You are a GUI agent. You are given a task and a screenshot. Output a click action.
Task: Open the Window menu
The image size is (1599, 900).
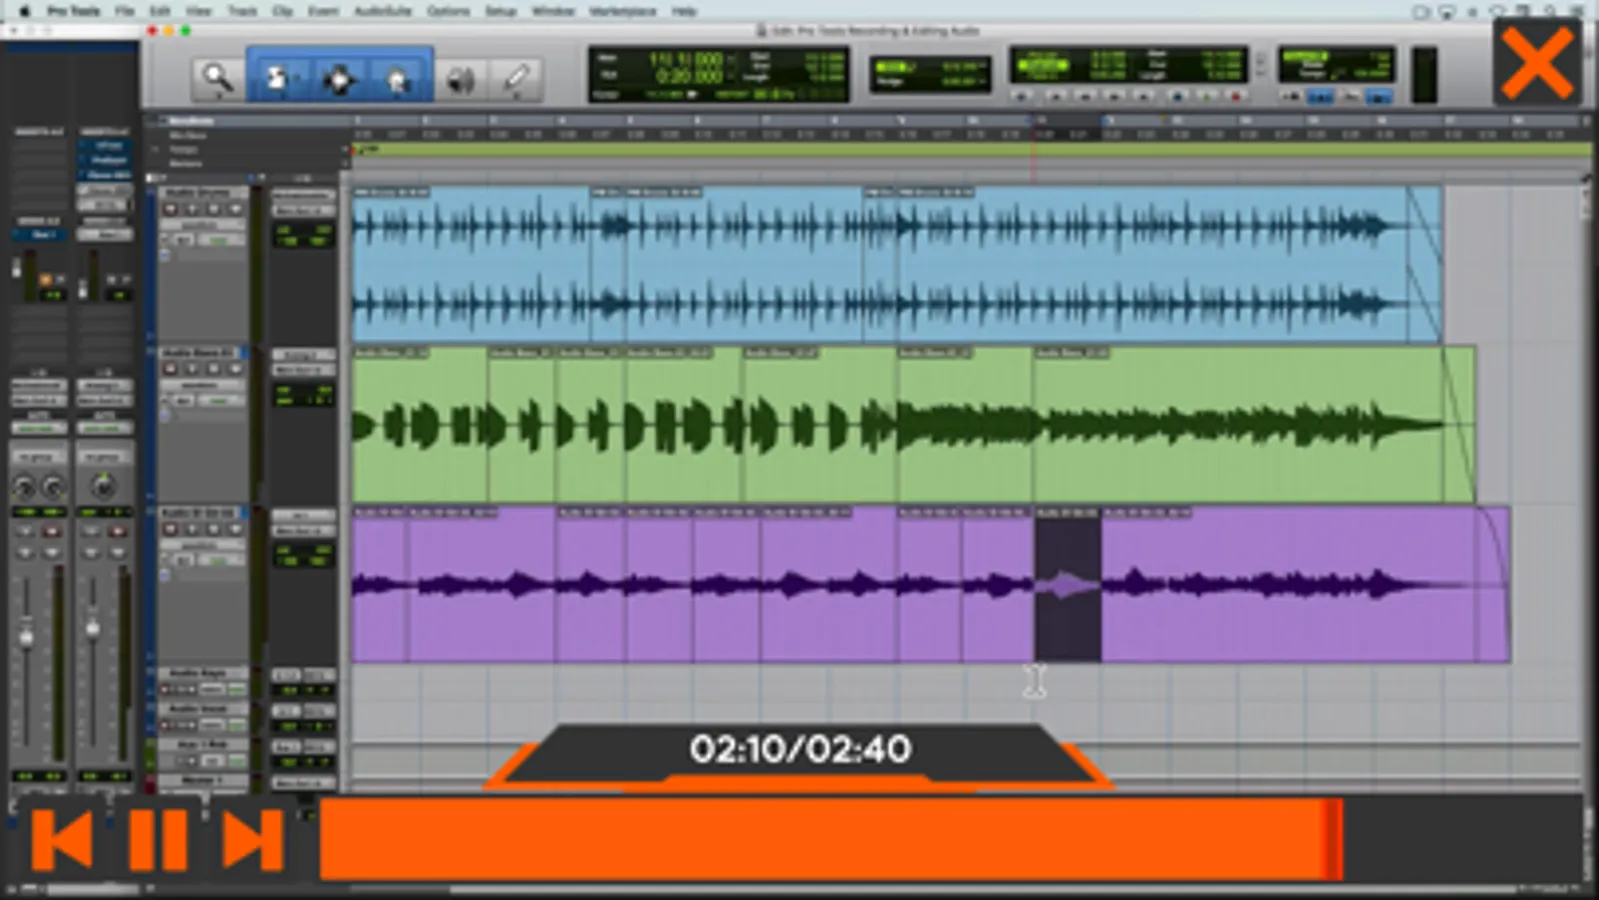(x=553, y=11)
